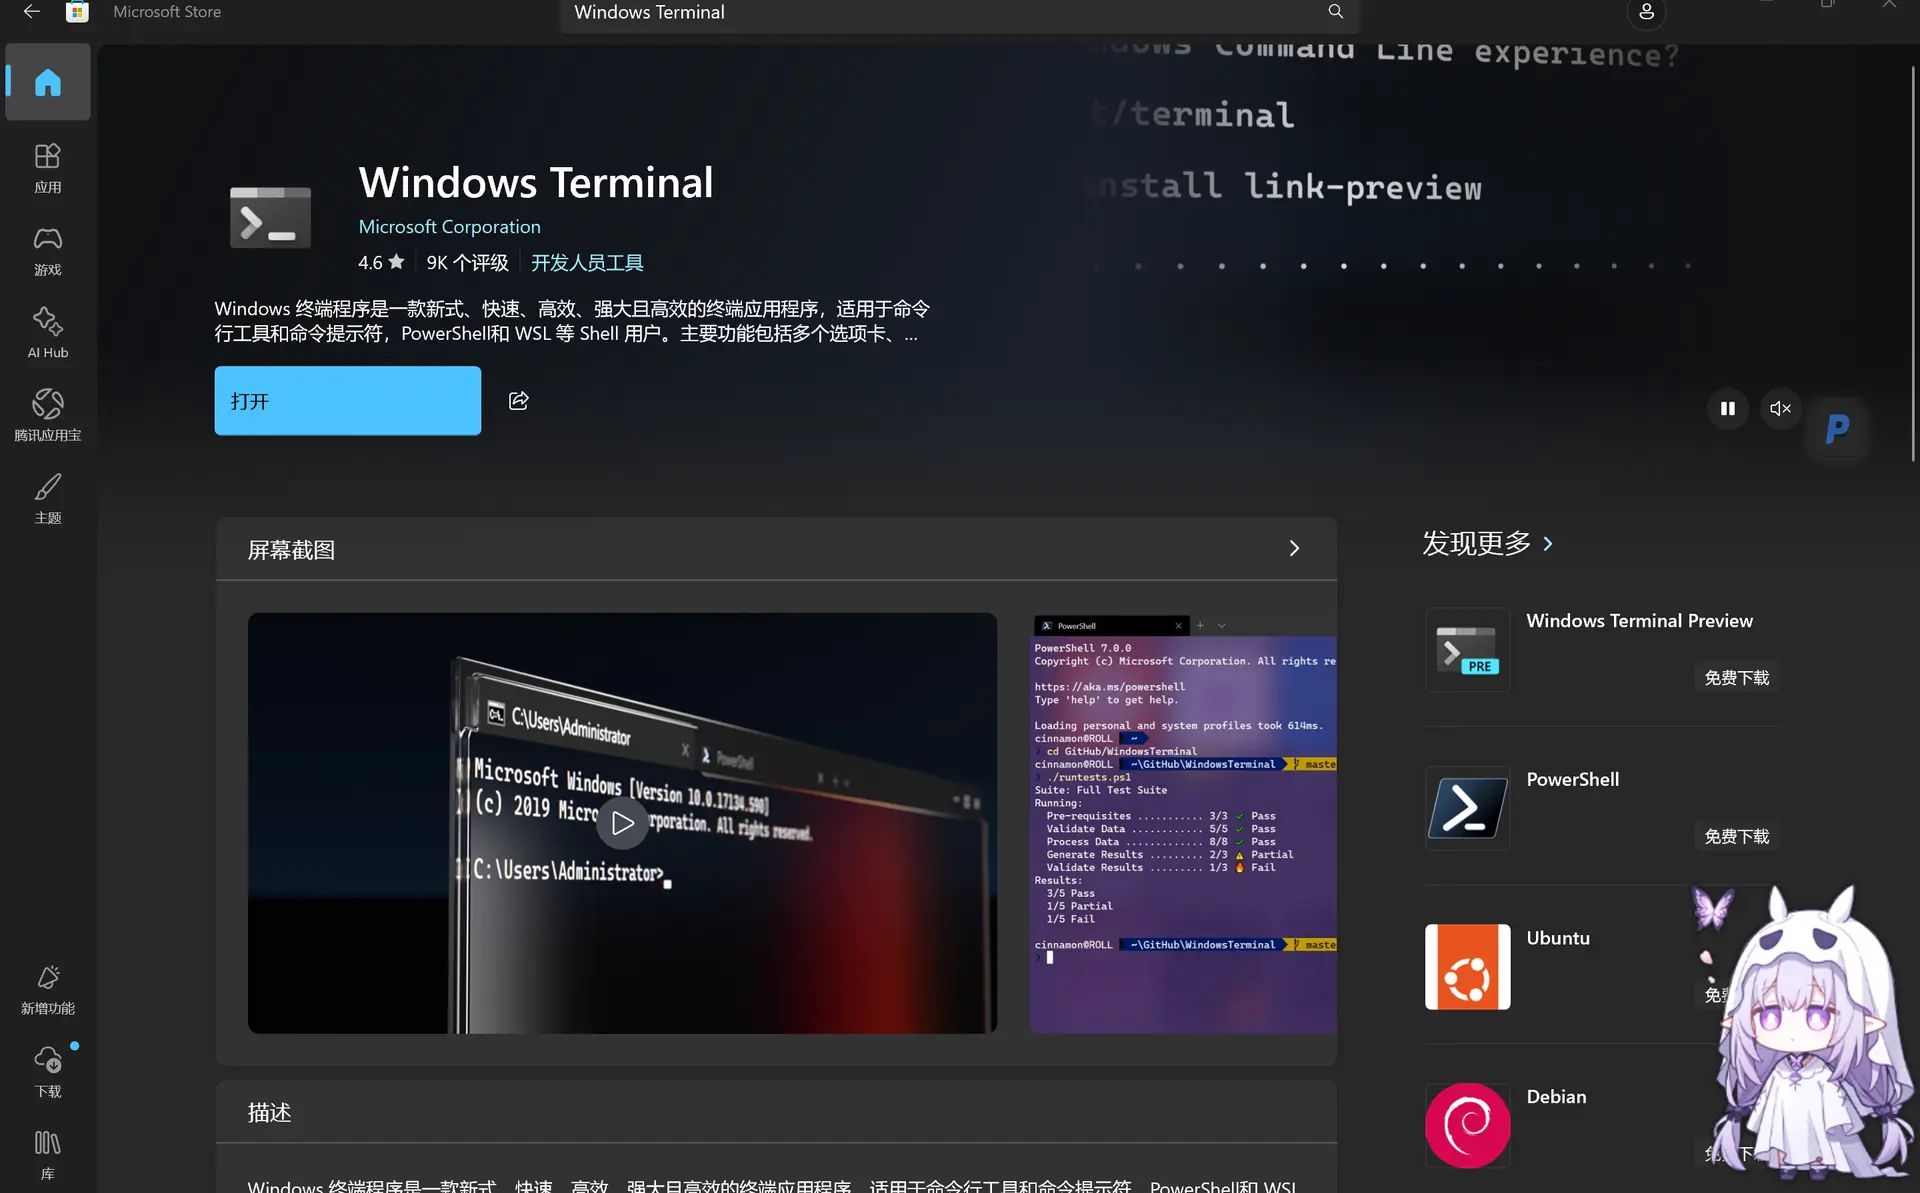
Task: Open the PowerShell screenshot thumbnail
Action: point(1183,824)
